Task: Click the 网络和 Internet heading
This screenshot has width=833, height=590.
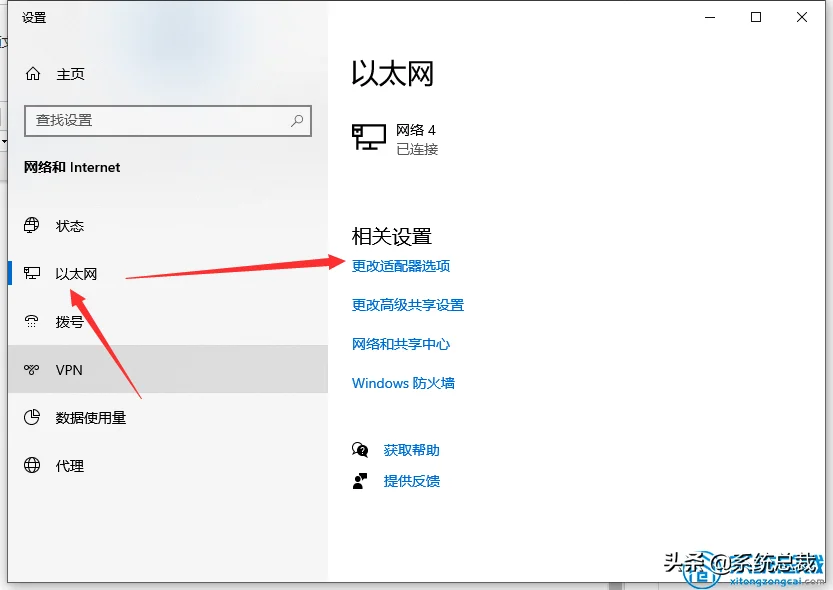Action: coord(72,167)
